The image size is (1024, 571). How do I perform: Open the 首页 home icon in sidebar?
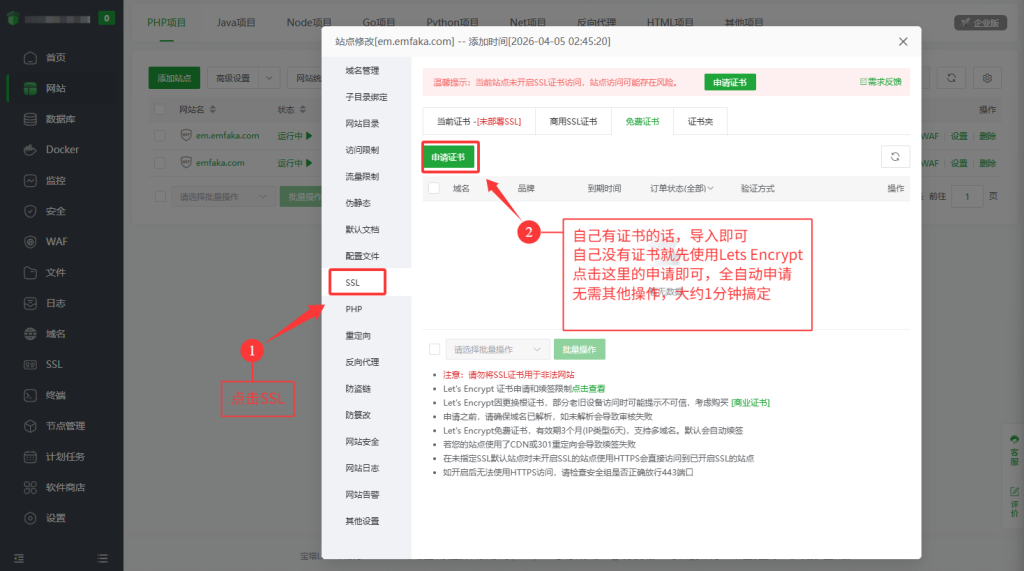pyautogui.click(x=30, y=57)
